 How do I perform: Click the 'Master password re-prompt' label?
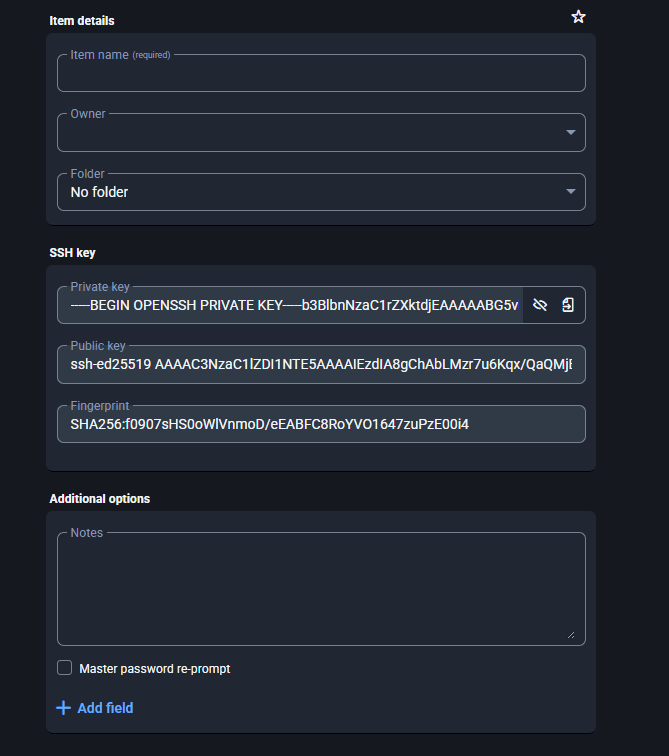(155, 669)
